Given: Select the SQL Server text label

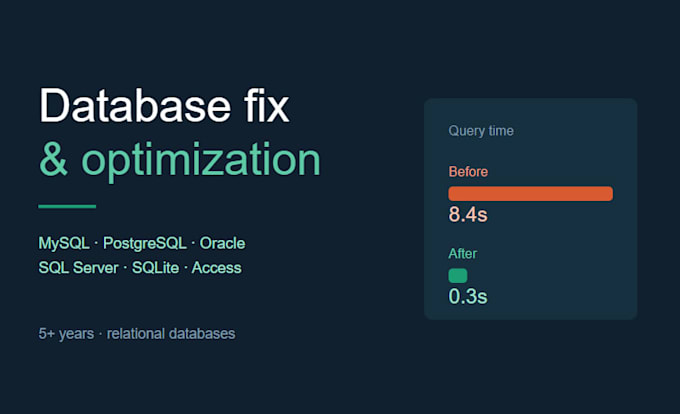Looking at the screenshot, I should [x=78, y=268].
